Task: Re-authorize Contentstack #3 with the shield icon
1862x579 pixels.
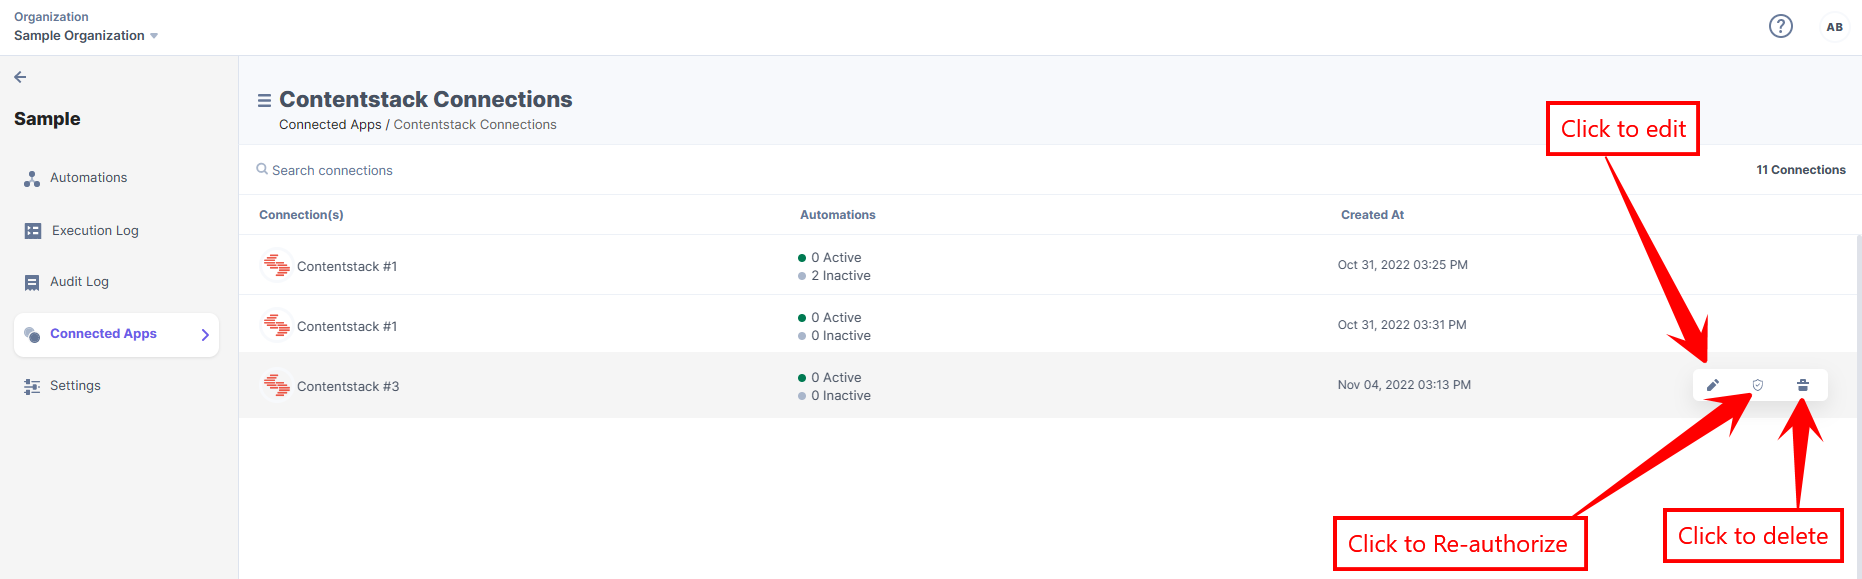Action: click(1758, 385)
